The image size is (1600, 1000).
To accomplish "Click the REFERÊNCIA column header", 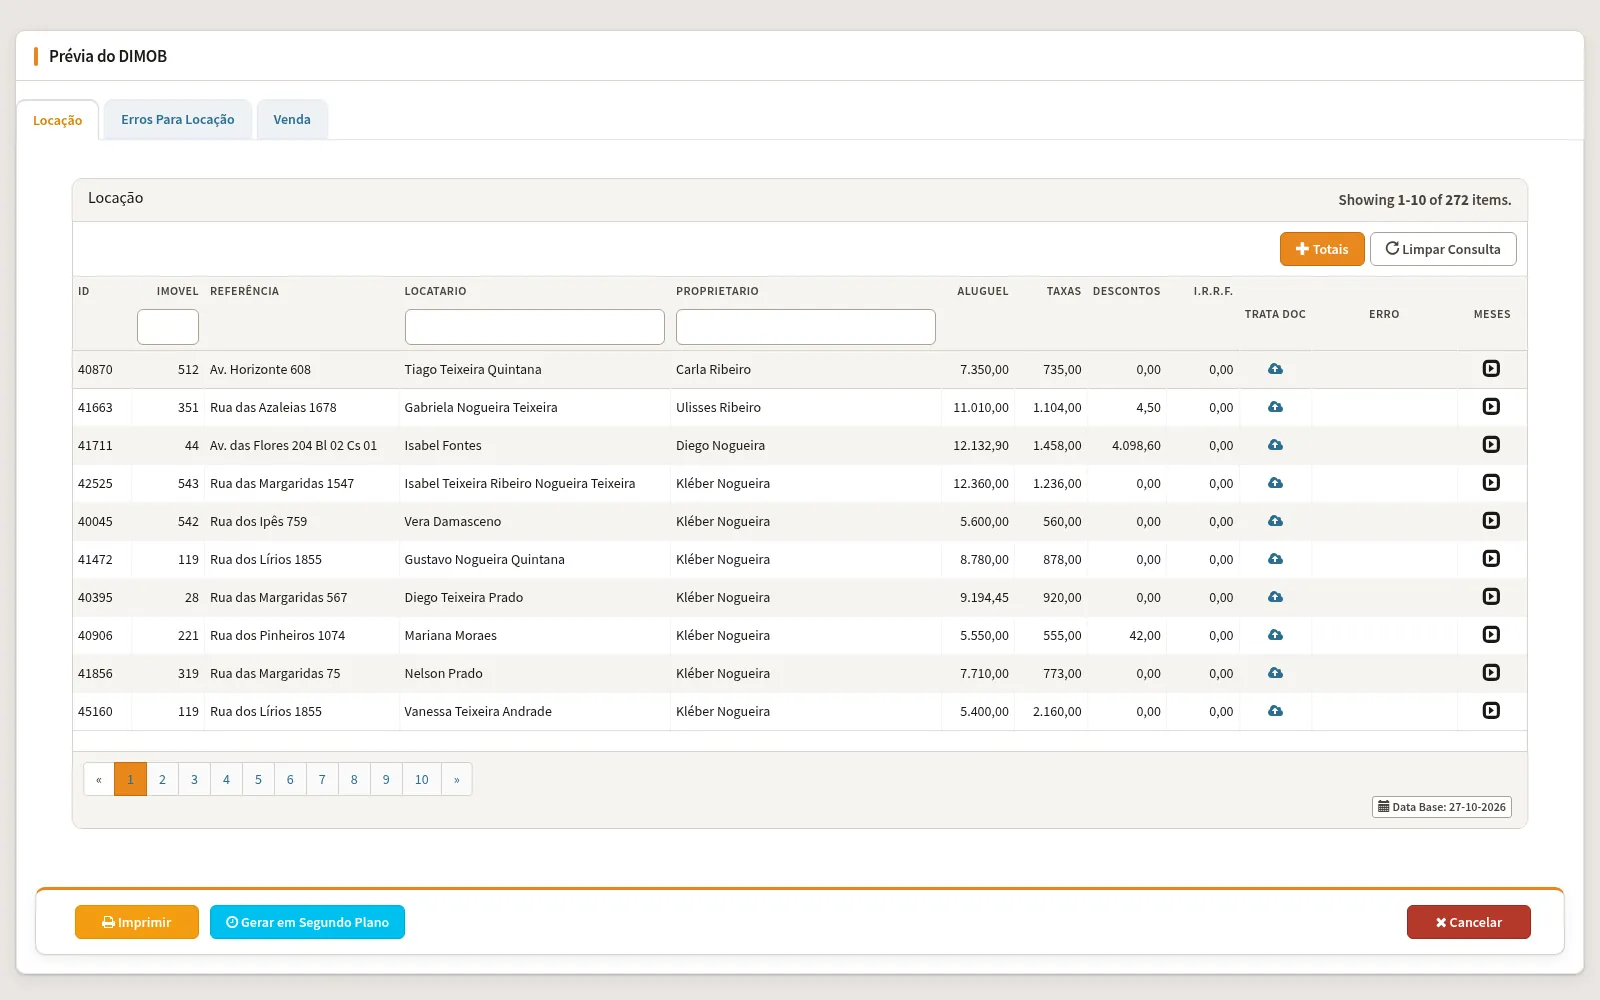I will pyautogui.click(x=245, y=291).
